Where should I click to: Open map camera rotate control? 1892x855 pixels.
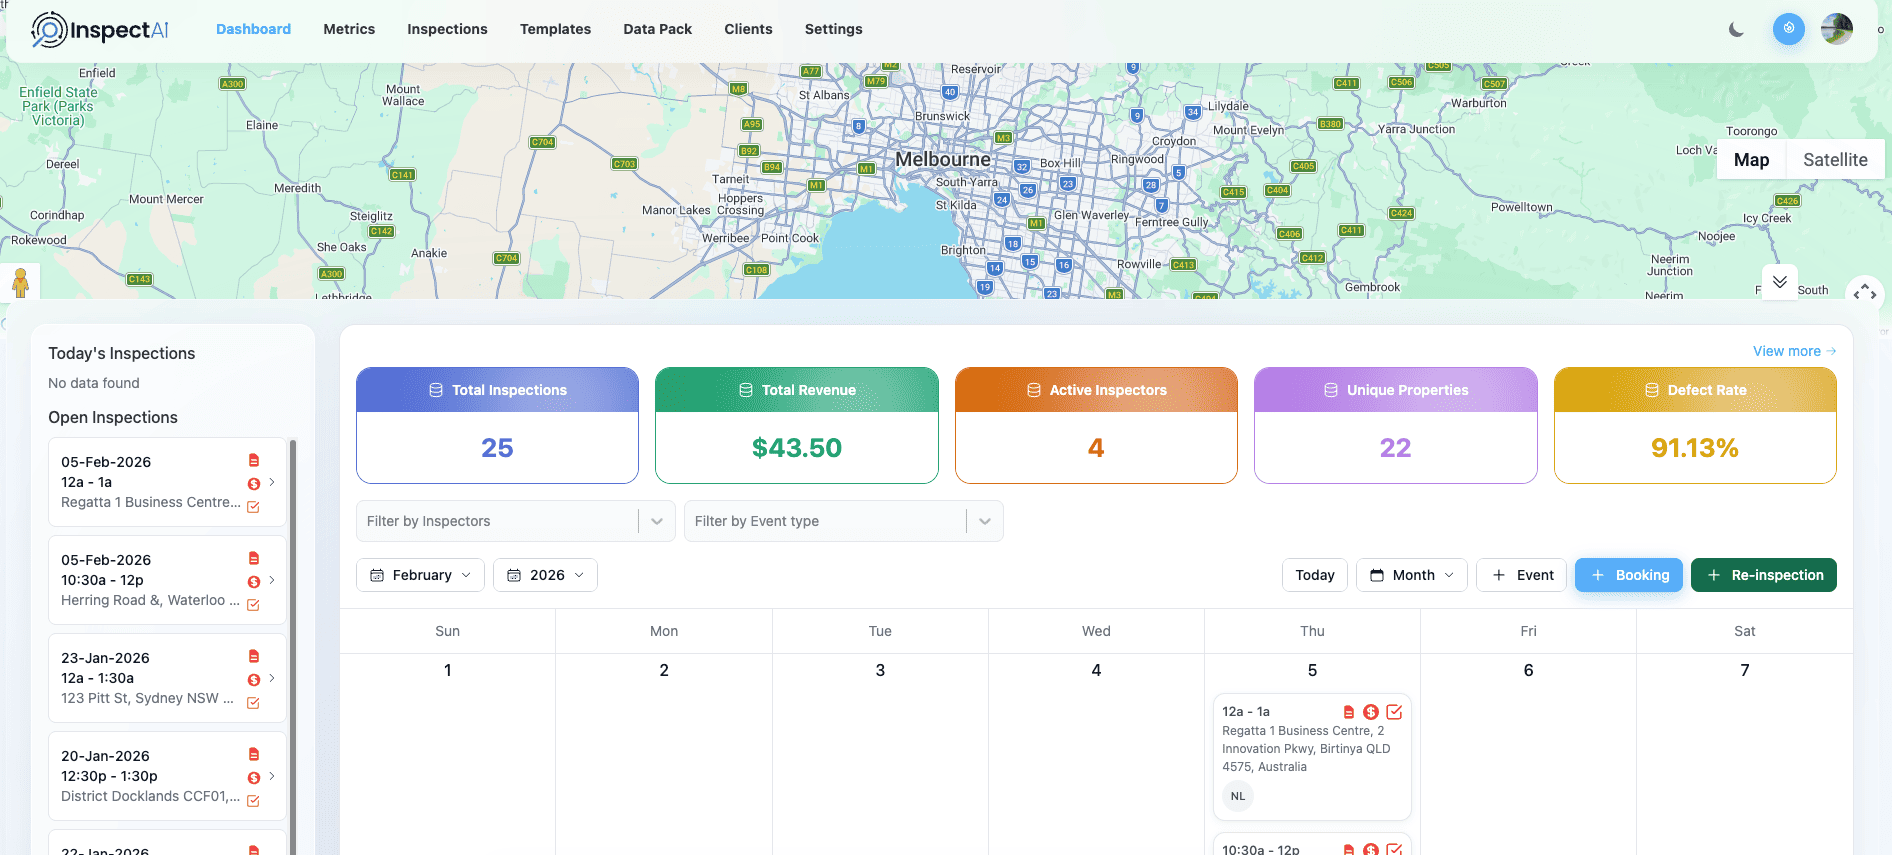click(x=1864, y=293)
